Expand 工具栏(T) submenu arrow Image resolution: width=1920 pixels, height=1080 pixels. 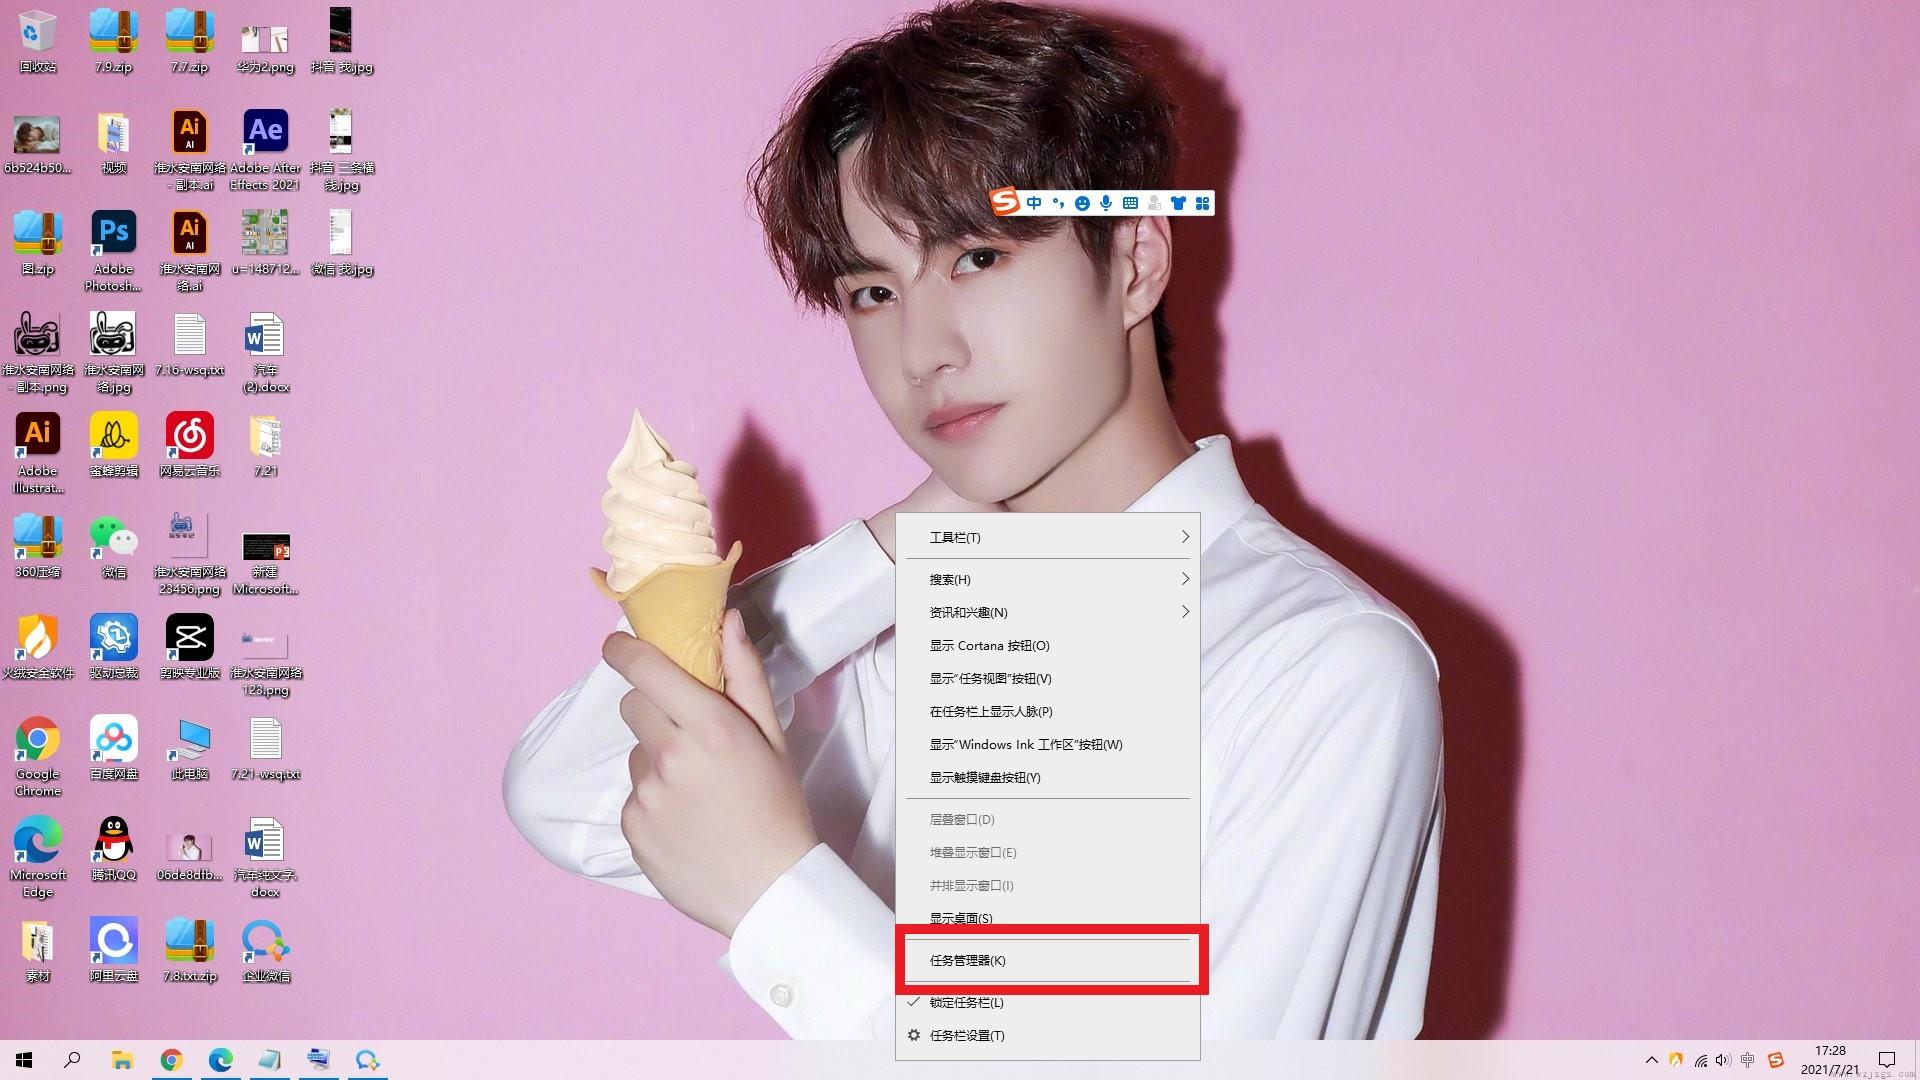click(x=1184, y=537)
